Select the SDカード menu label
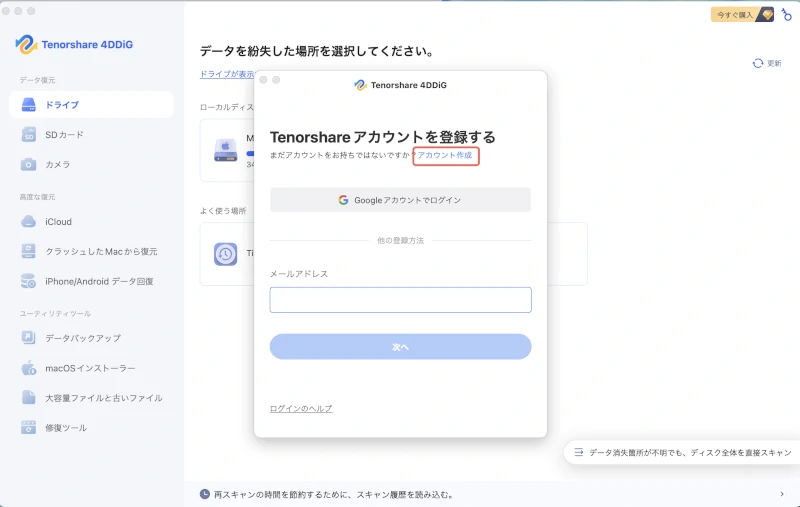Image resolution: width=800 pixels, height=507 pixels. 64,135
